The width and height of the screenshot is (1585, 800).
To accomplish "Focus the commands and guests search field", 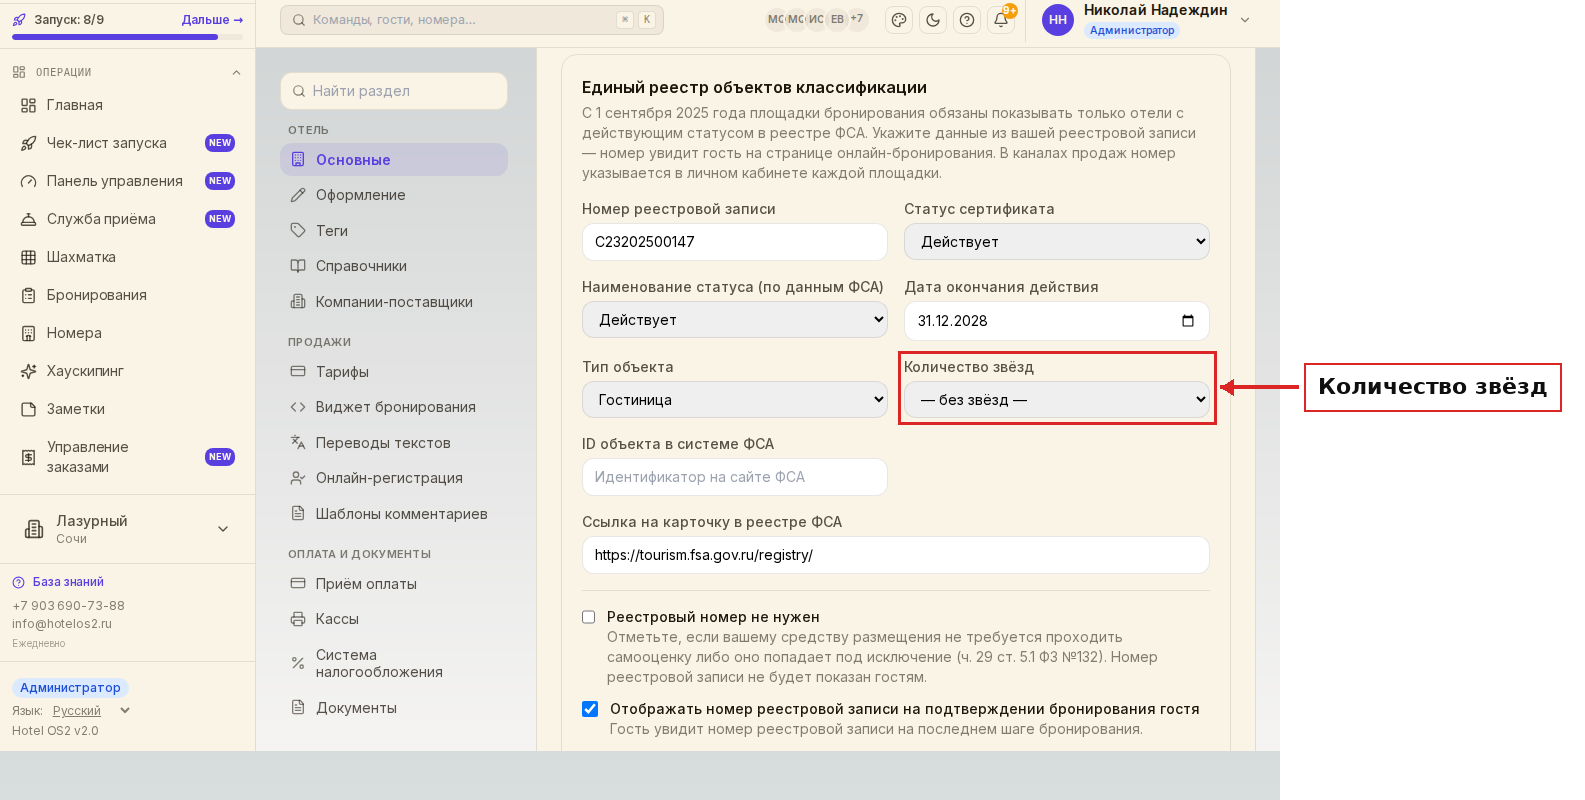I will coord(472,20).
